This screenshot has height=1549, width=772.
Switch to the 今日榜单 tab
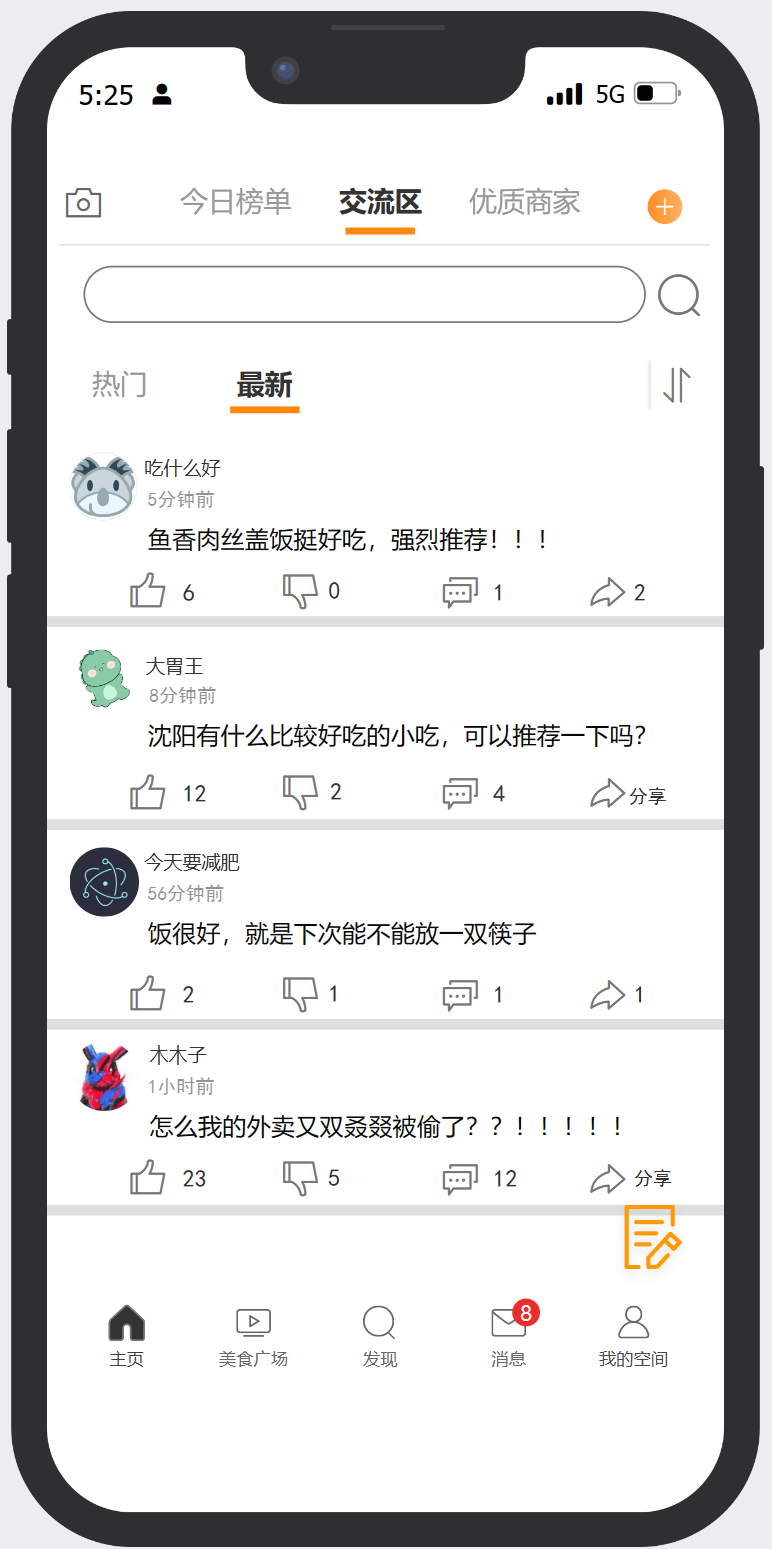click(x=235, y=202)
